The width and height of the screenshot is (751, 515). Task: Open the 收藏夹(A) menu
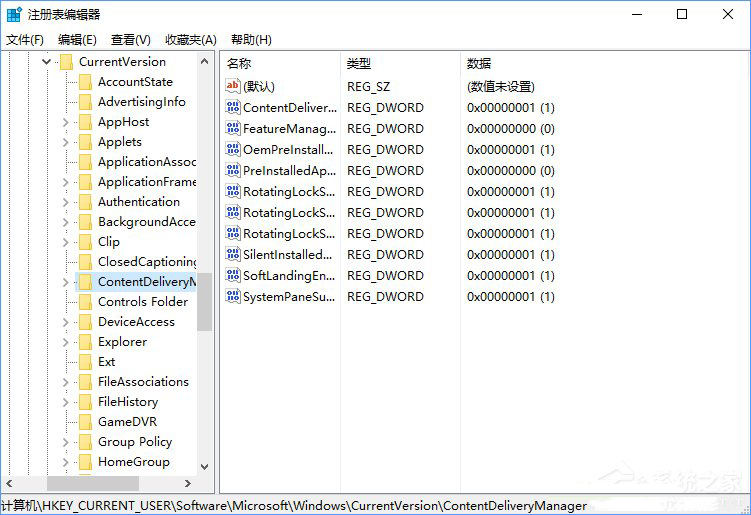191,40
